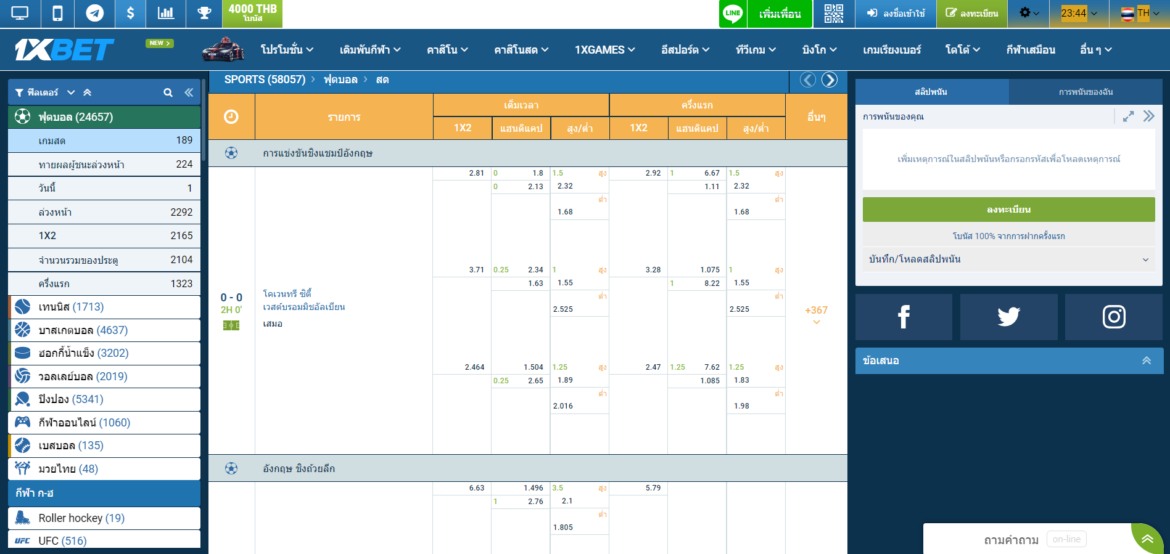Open the QR code icon
Screen dimensions: 1170x554
[x=833, y=13]
